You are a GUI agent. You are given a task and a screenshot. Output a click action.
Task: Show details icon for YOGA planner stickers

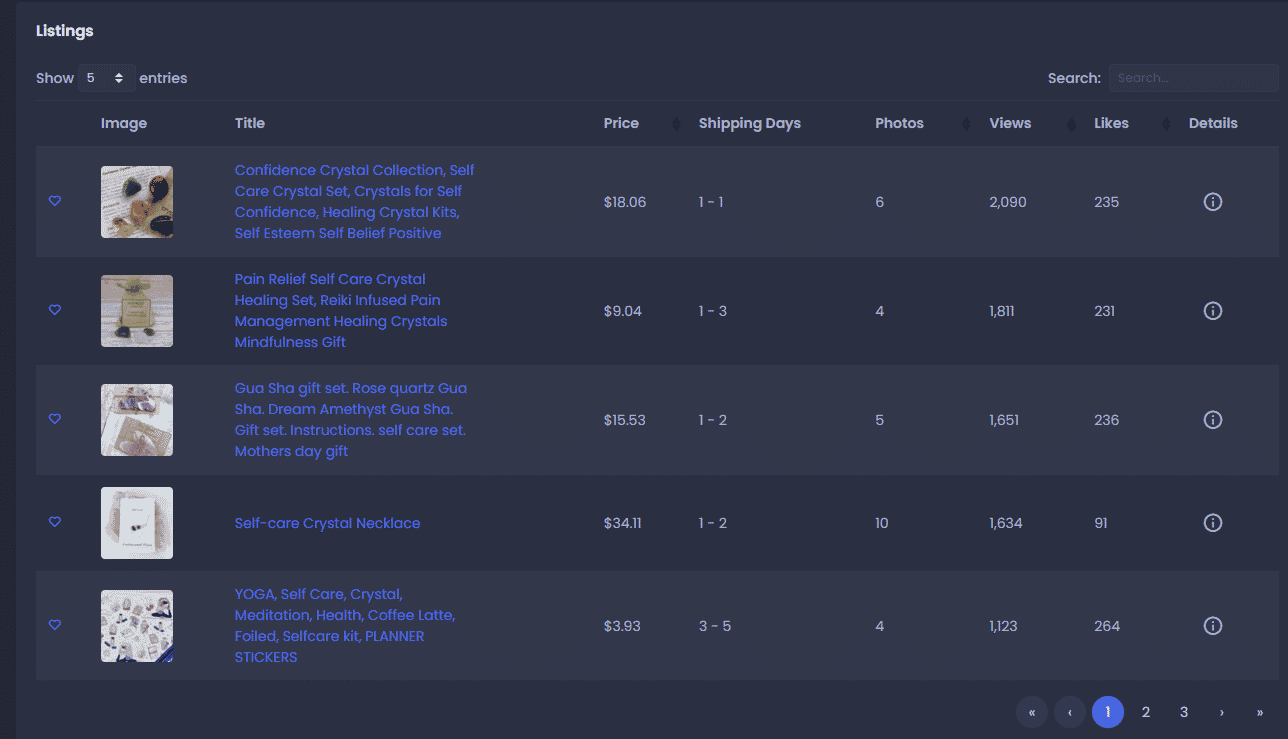coord(1212,626)
